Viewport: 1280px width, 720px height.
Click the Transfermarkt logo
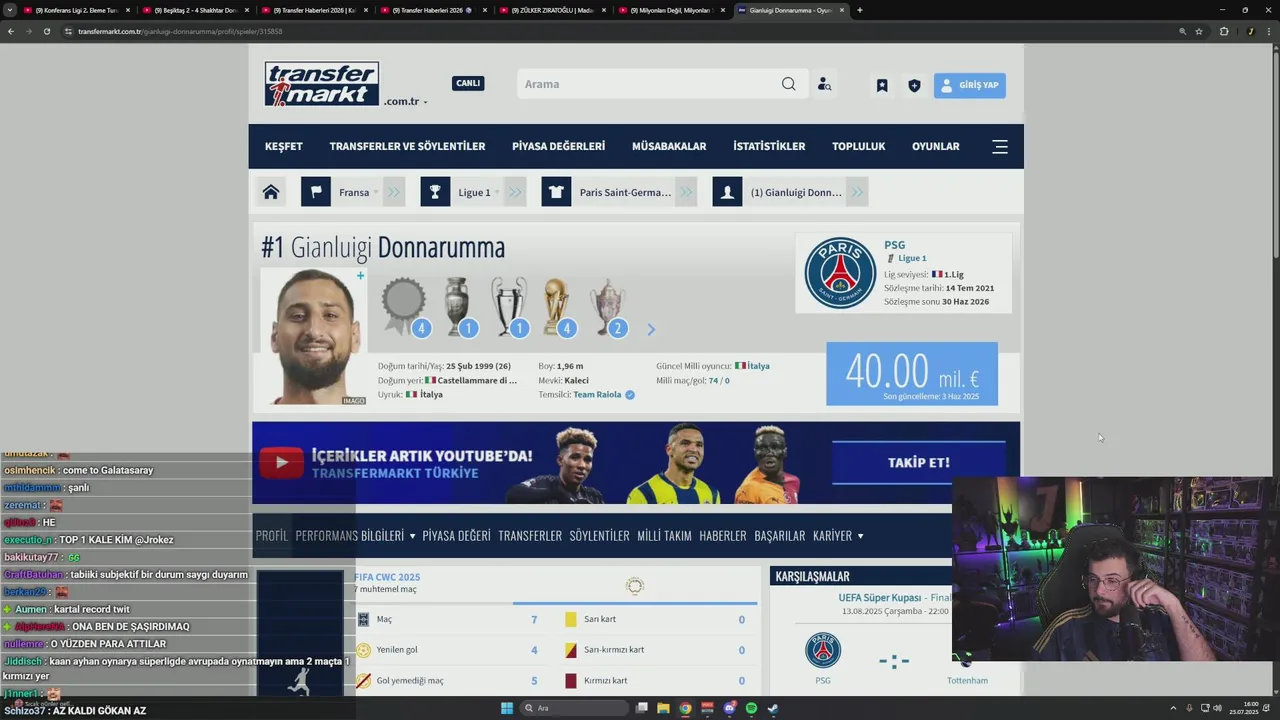pos(322,84)
